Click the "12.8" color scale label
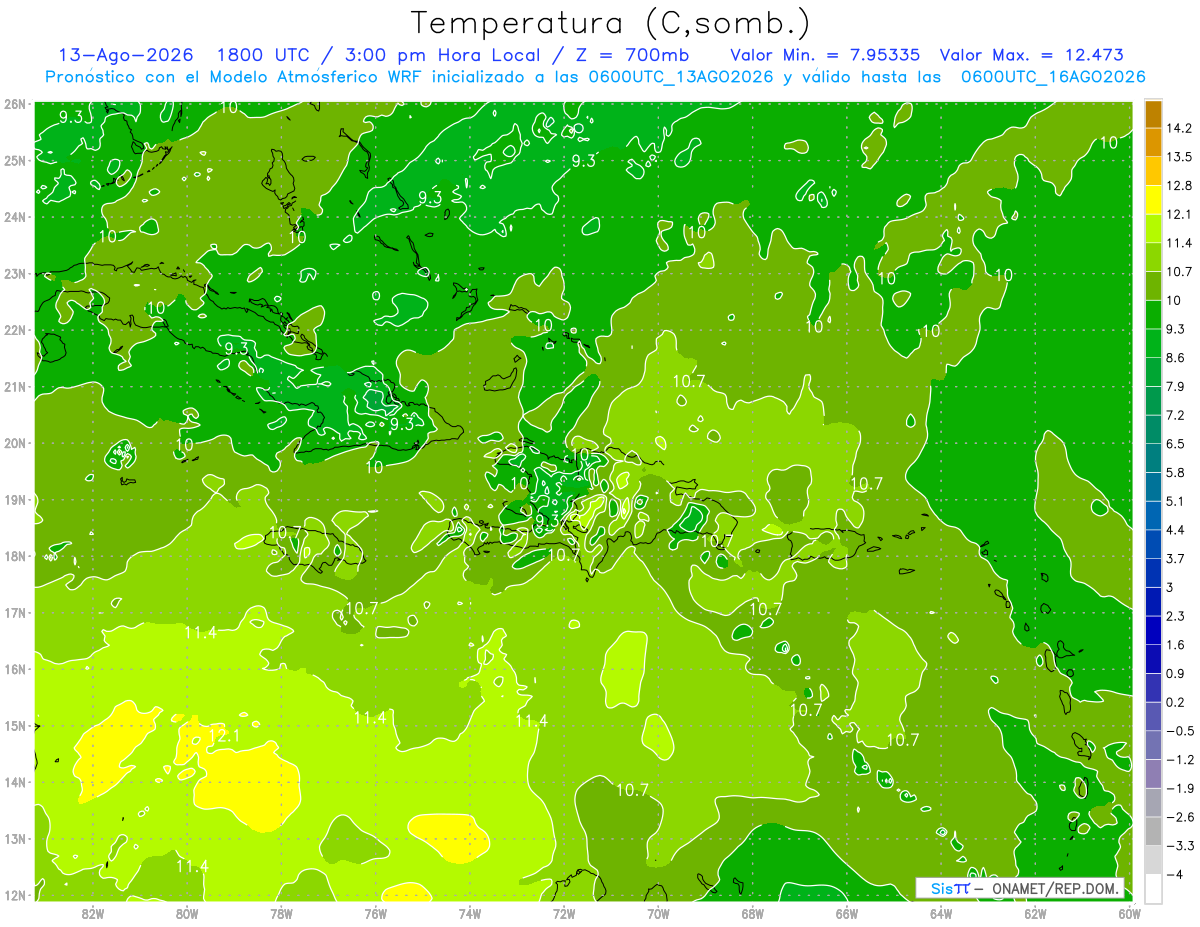The width and height of the screenshot is (1200, 927). pyautogui.click(x=1179, y=186)
